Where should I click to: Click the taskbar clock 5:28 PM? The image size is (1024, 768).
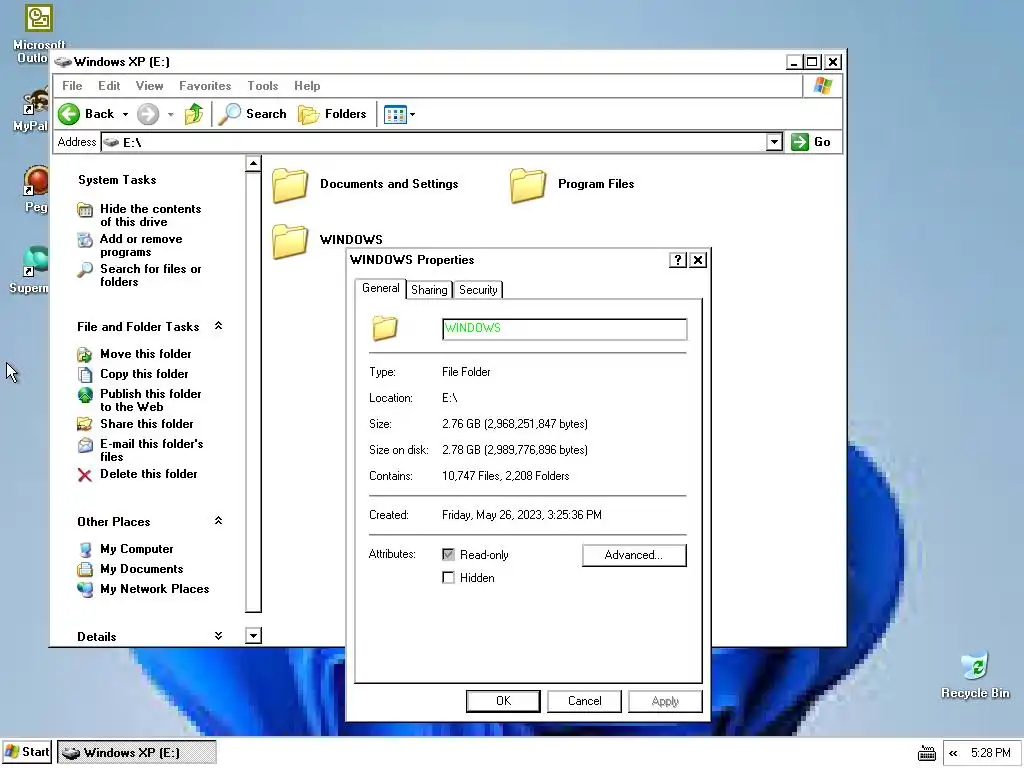coord(990,754)
